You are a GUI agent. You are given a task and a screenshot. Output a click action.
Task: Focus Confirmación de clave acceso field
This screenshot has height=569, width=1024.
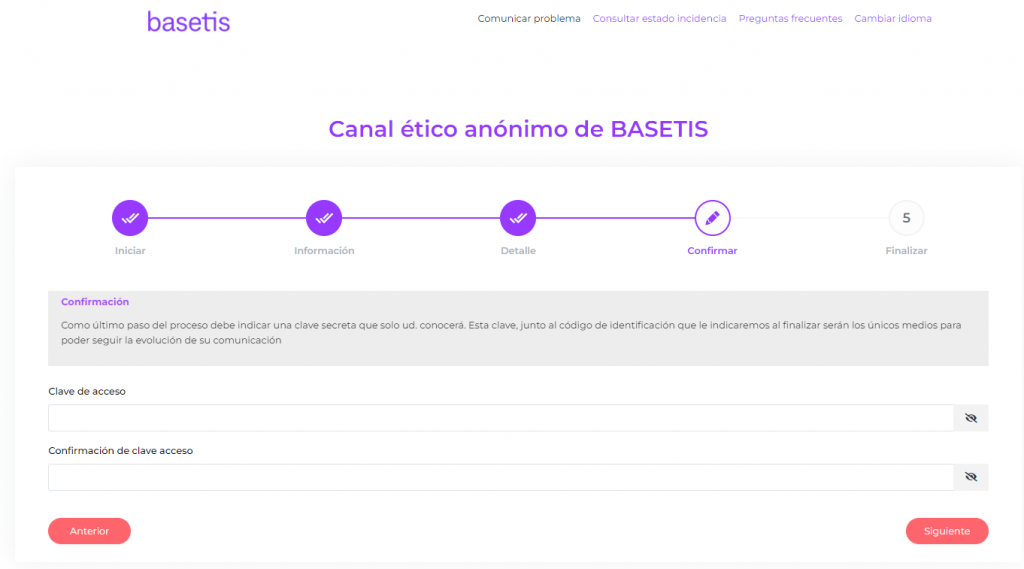point(500,477)
